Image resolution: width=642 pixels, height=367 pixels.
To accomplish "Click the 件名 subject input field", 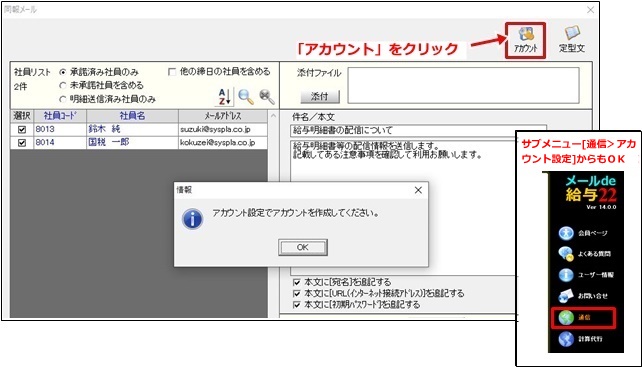I will coord(418,131).
